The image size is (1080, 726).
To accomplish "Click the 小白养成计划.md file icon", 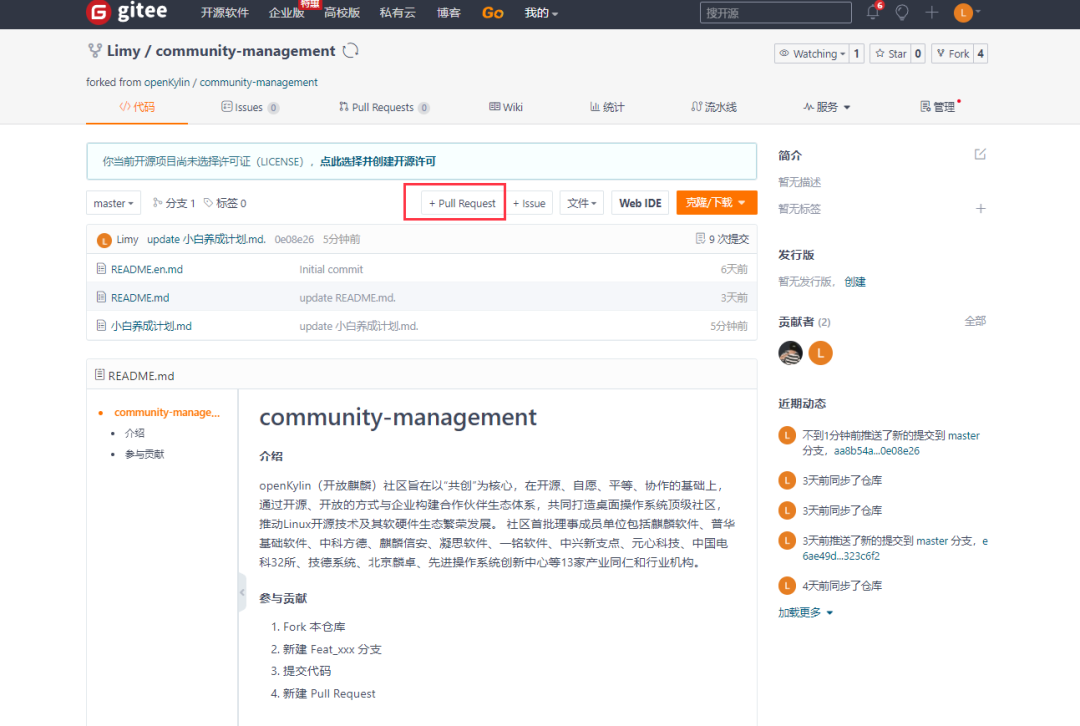I will (101, 325).
